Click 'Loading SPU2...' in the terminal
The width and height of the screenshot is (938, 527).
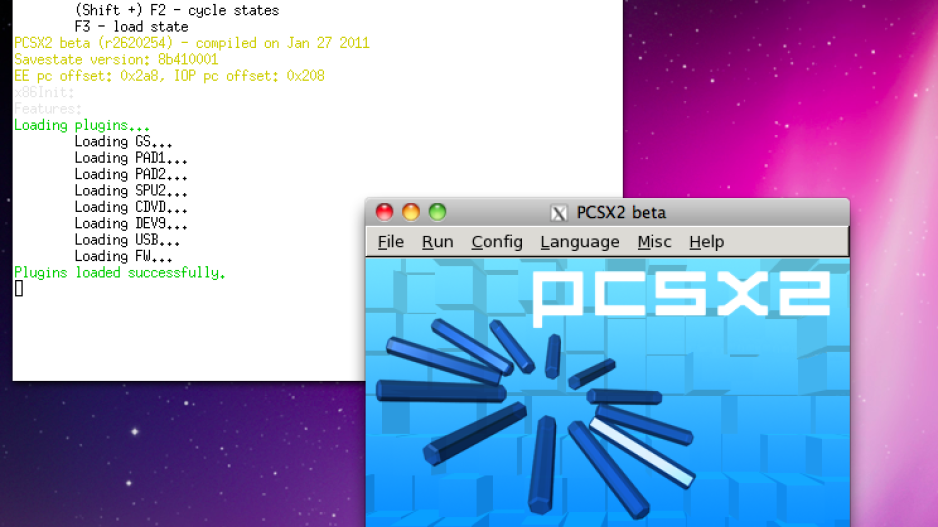[x=131, y=191]
